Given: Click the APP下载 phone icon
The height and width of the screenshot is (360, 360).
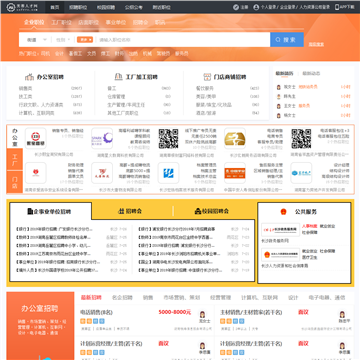Looking at the screenshot, I should coord(337,7).
